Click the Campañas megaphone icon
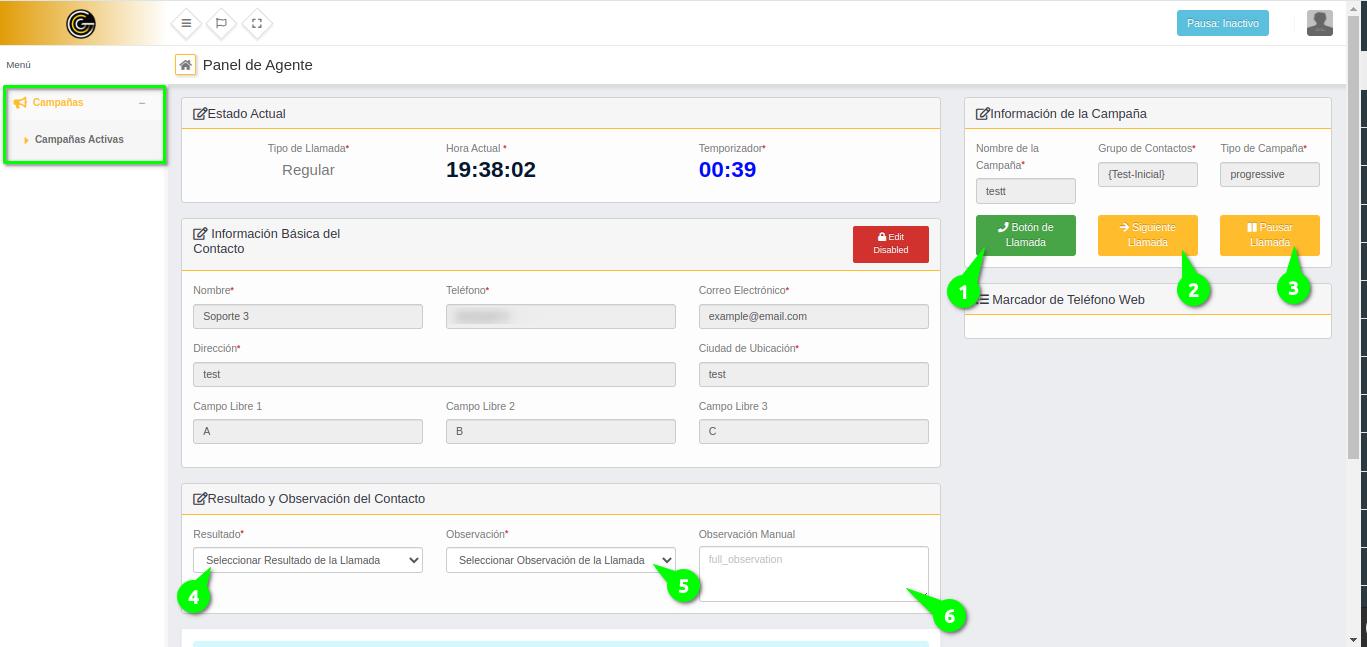The width and height of the screenshot is (1367, 647). pos(20,103)
